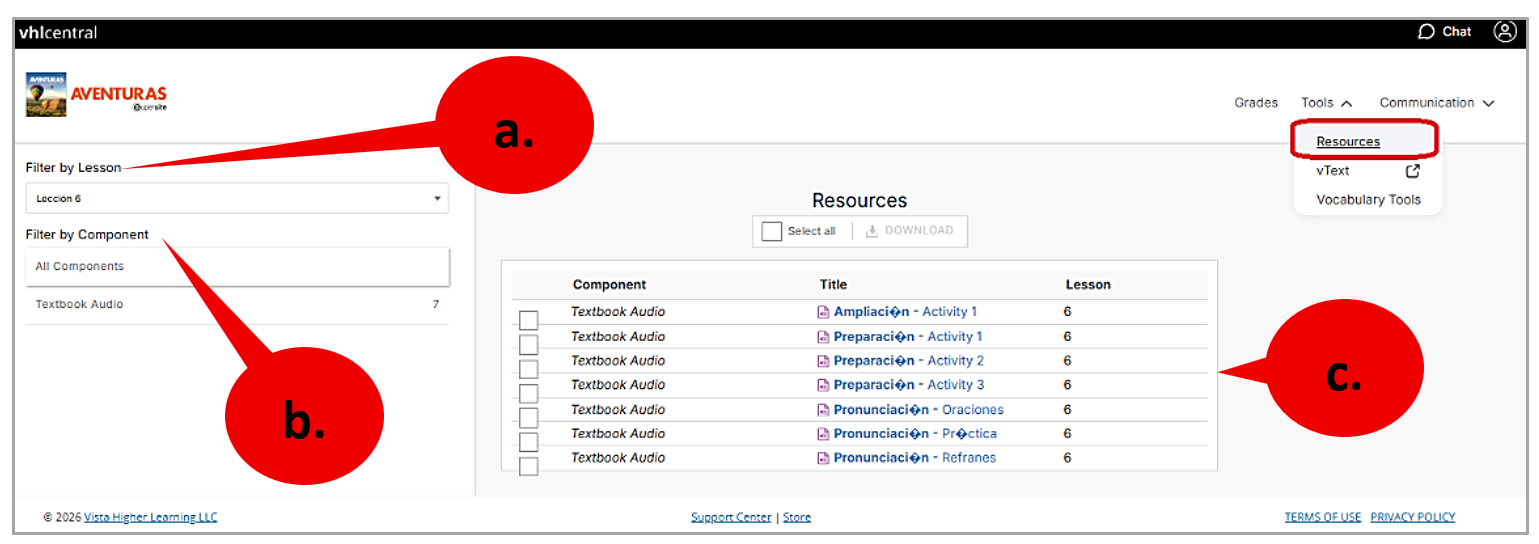The image size is (1539, 544).
Task: Click Textbook Audio cell in Ampliación row
Action: [x=618, y=312]
